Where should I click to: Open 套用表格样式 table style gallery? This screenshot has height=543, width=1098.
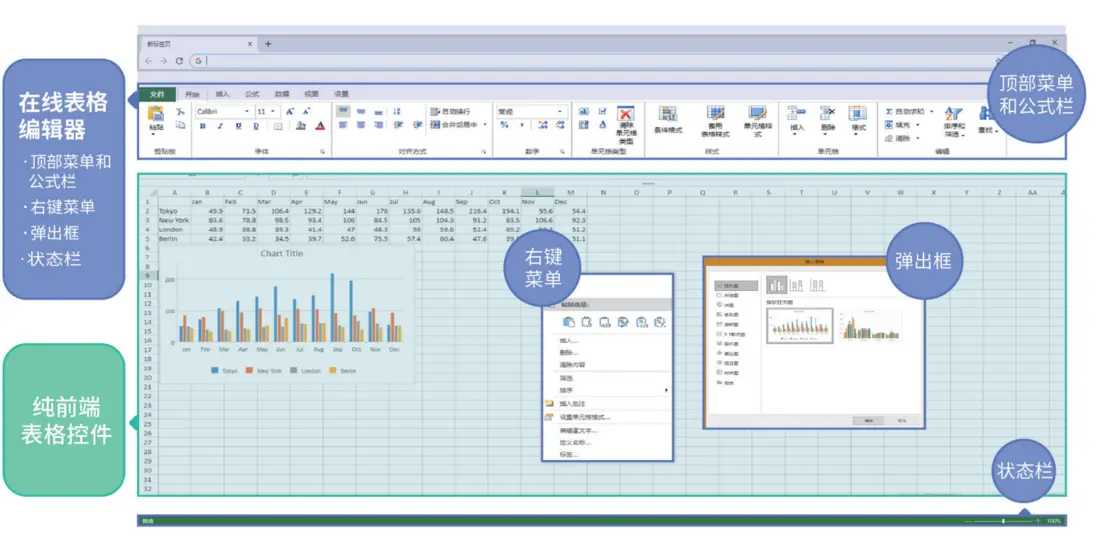coord(715,121)
